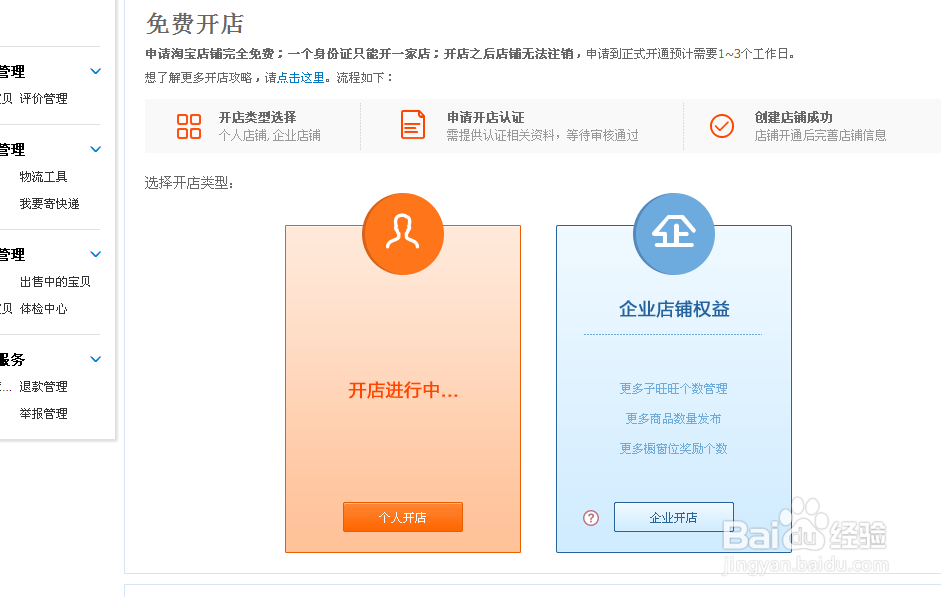Open 退款管理 in the sidebar
Viewport: 941px width, 597px height.
43,386
